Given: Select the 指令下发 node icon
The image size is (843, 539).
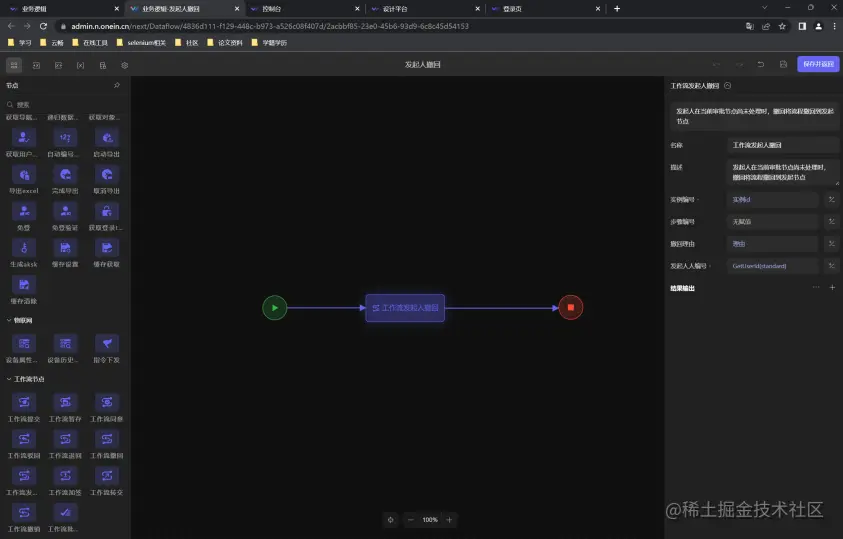Looking at the screenshot, I should click(106, 343).
